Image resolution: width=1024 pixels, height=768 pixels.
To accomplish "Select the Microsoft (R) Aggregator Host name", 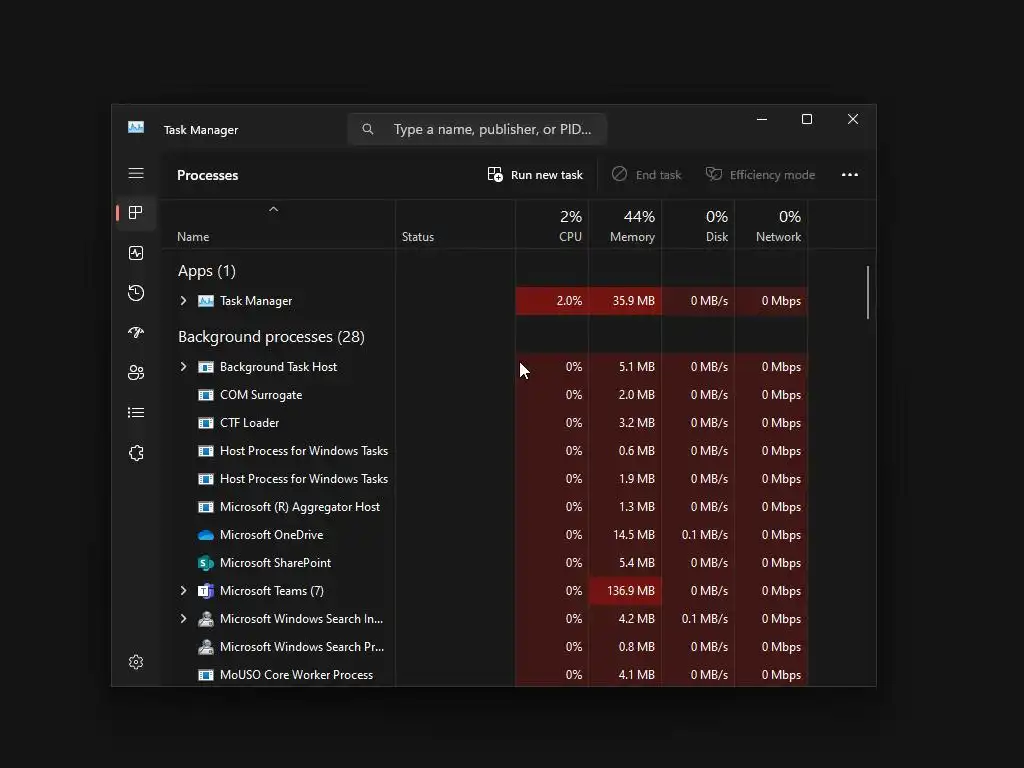I will 300,507.
